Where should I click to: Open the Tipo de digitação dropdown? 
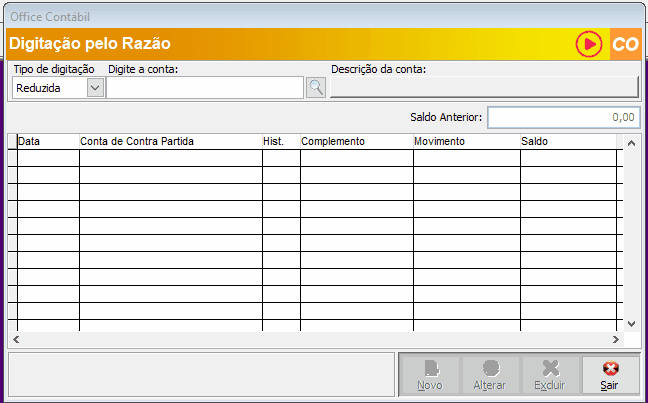tap(96, 88)
